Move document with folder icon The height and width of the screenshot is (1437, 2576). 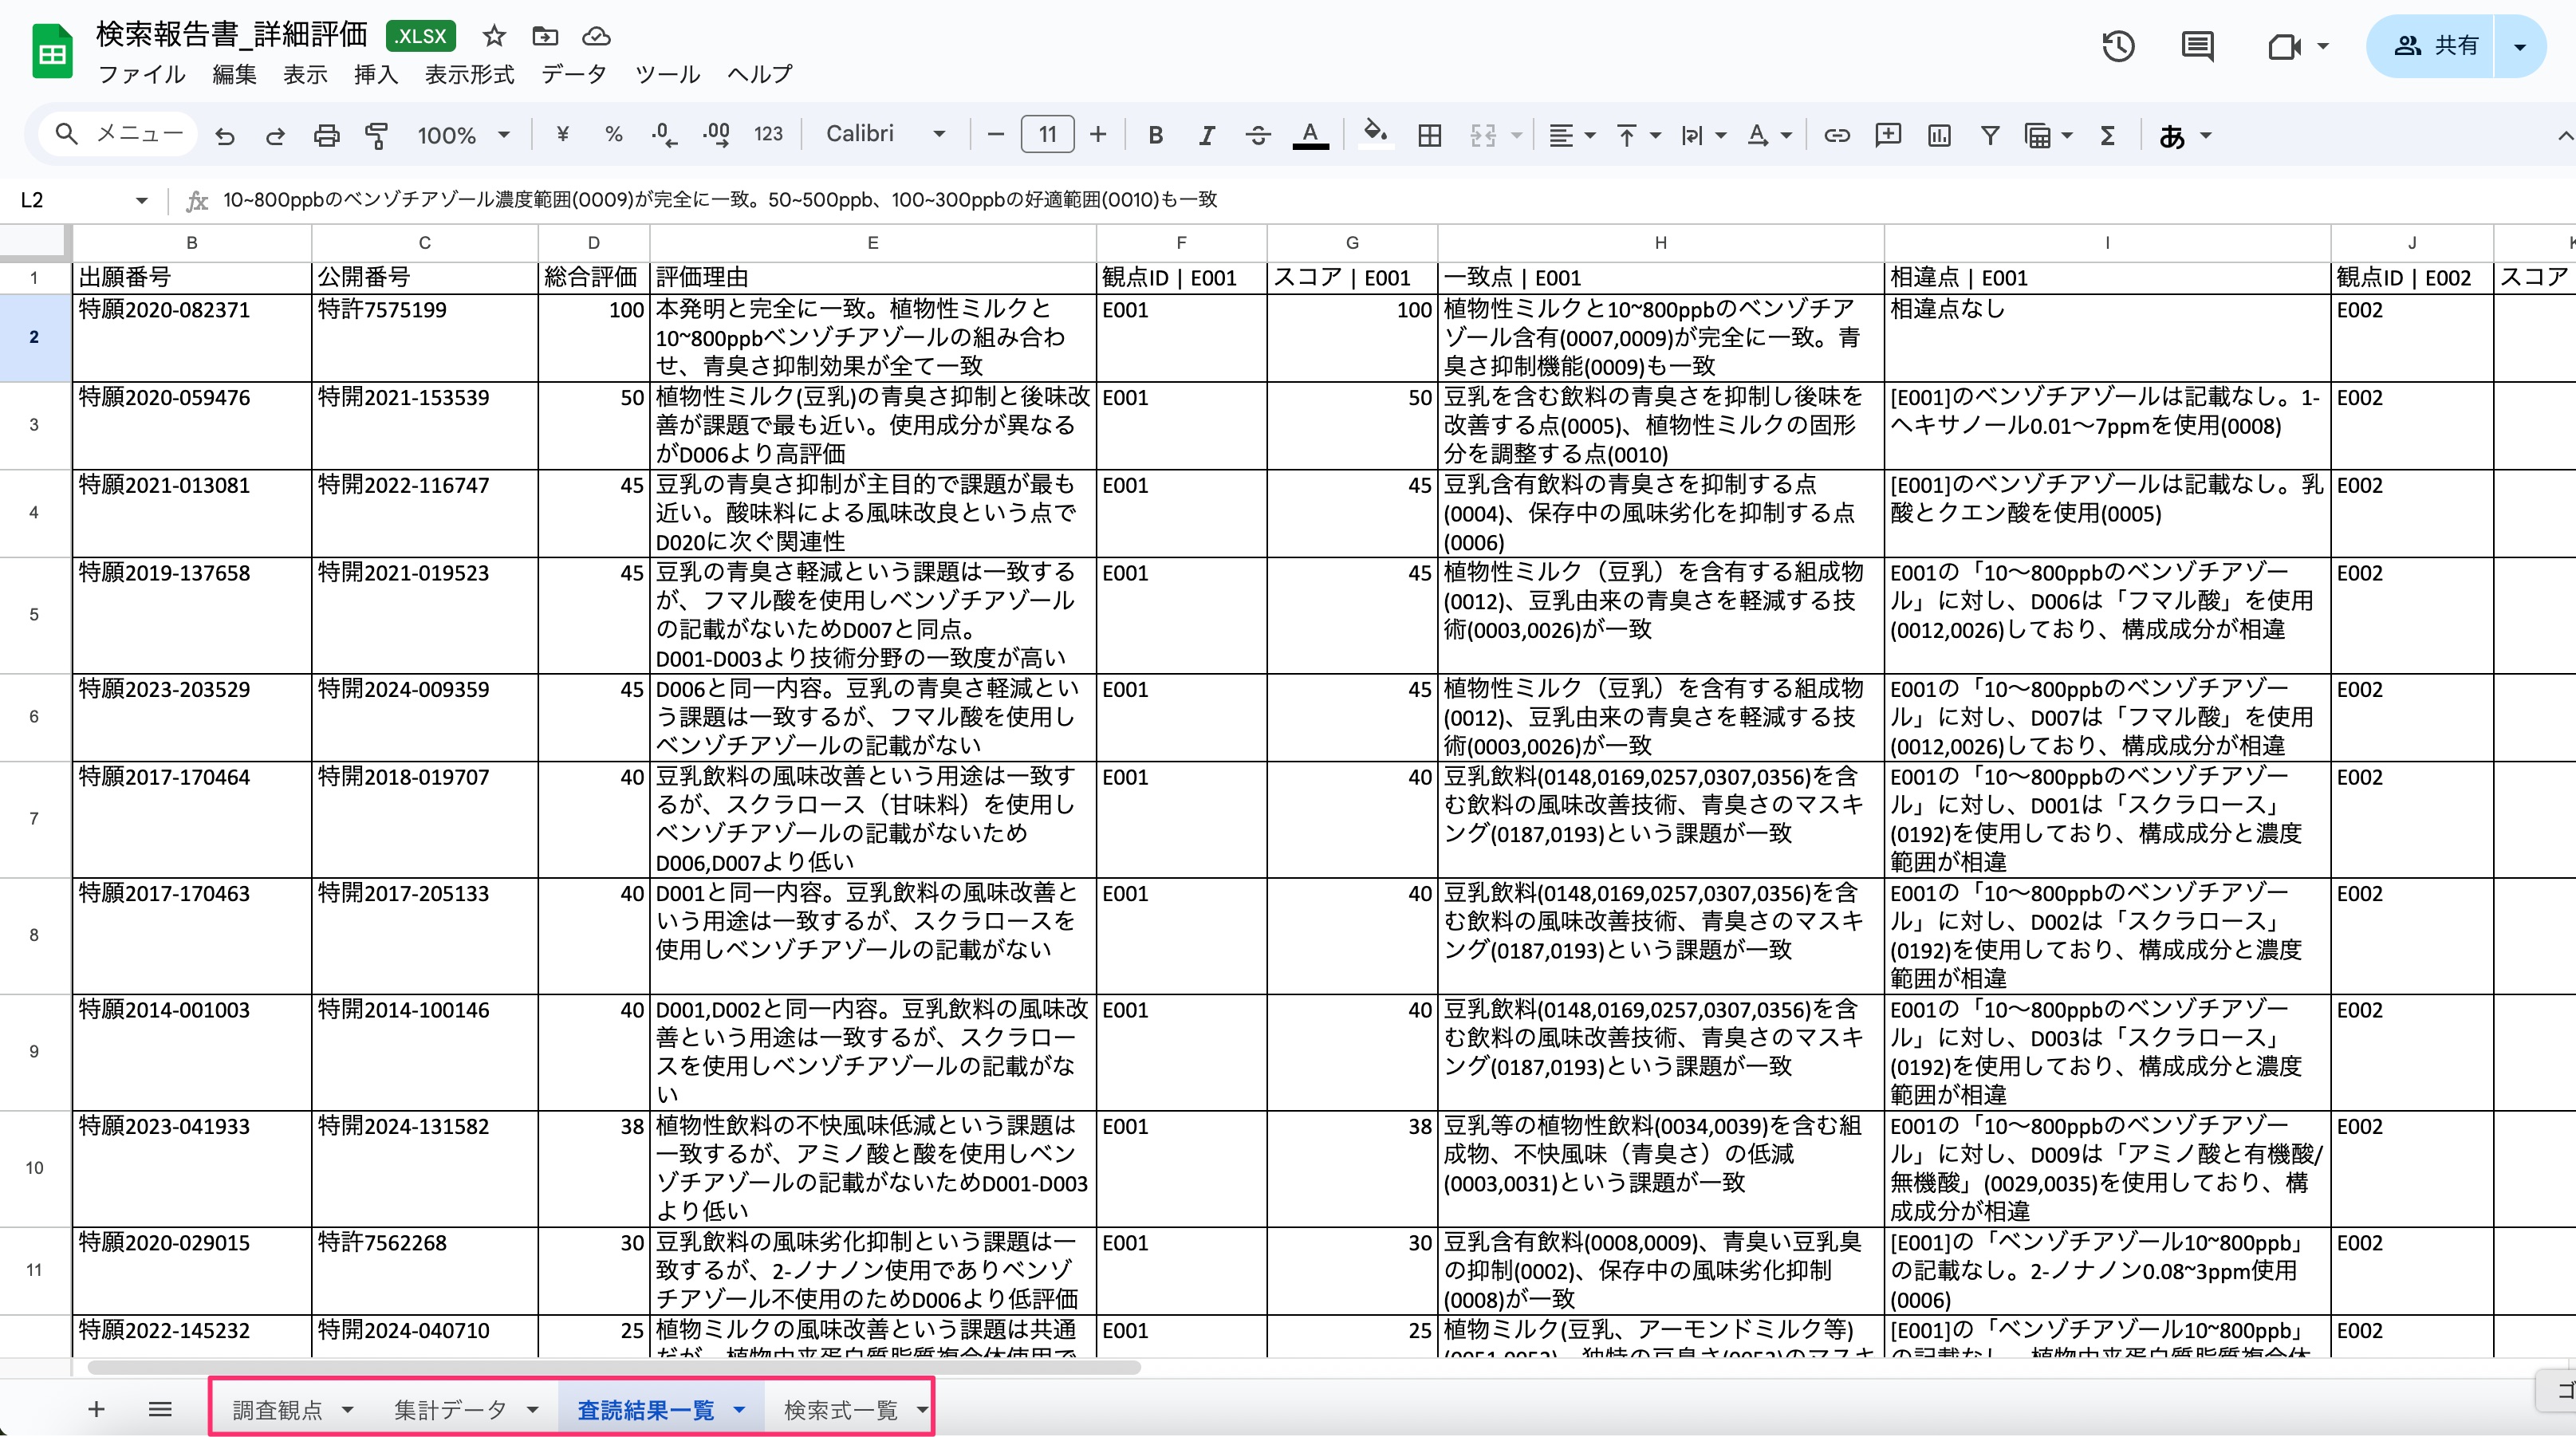point(545,37)
